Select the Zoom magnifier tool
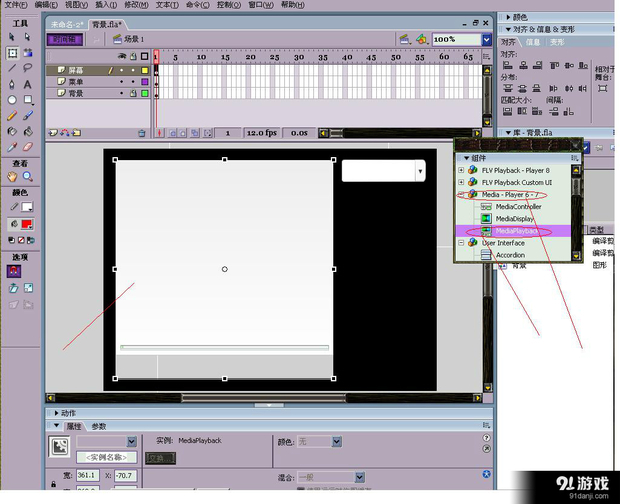 pos(28,177)
